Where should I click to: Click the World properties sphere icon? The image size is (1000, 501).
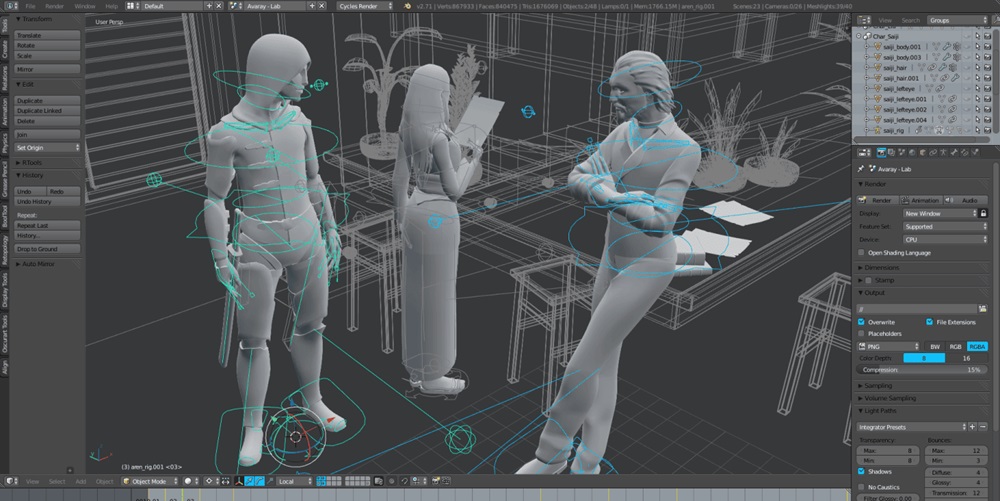pyautogui.click(x=912, y=152)
